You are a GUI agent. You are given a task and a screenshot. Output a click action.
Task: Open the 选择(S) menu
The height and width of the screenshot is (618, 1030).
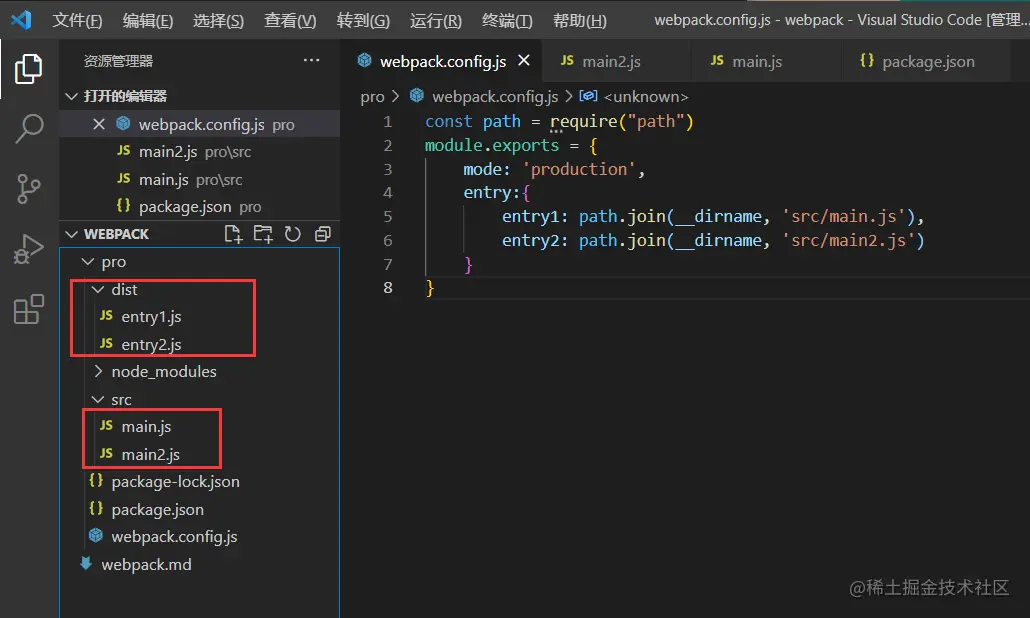tap(218, 20)
